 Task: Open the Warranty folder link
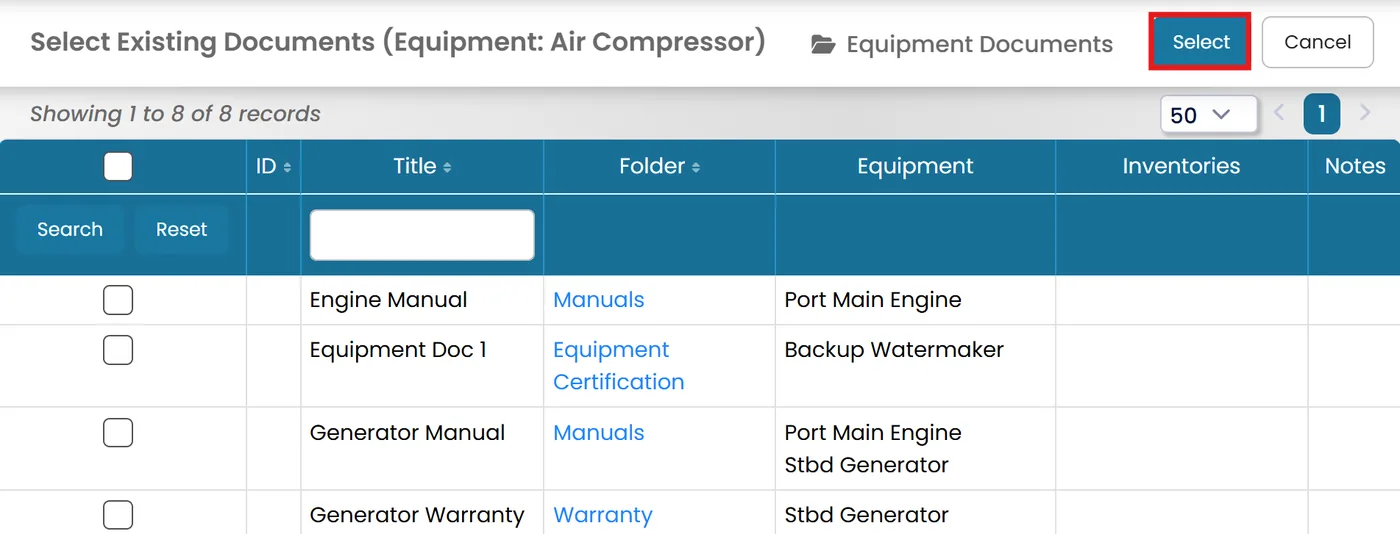[x=603, y=515]
